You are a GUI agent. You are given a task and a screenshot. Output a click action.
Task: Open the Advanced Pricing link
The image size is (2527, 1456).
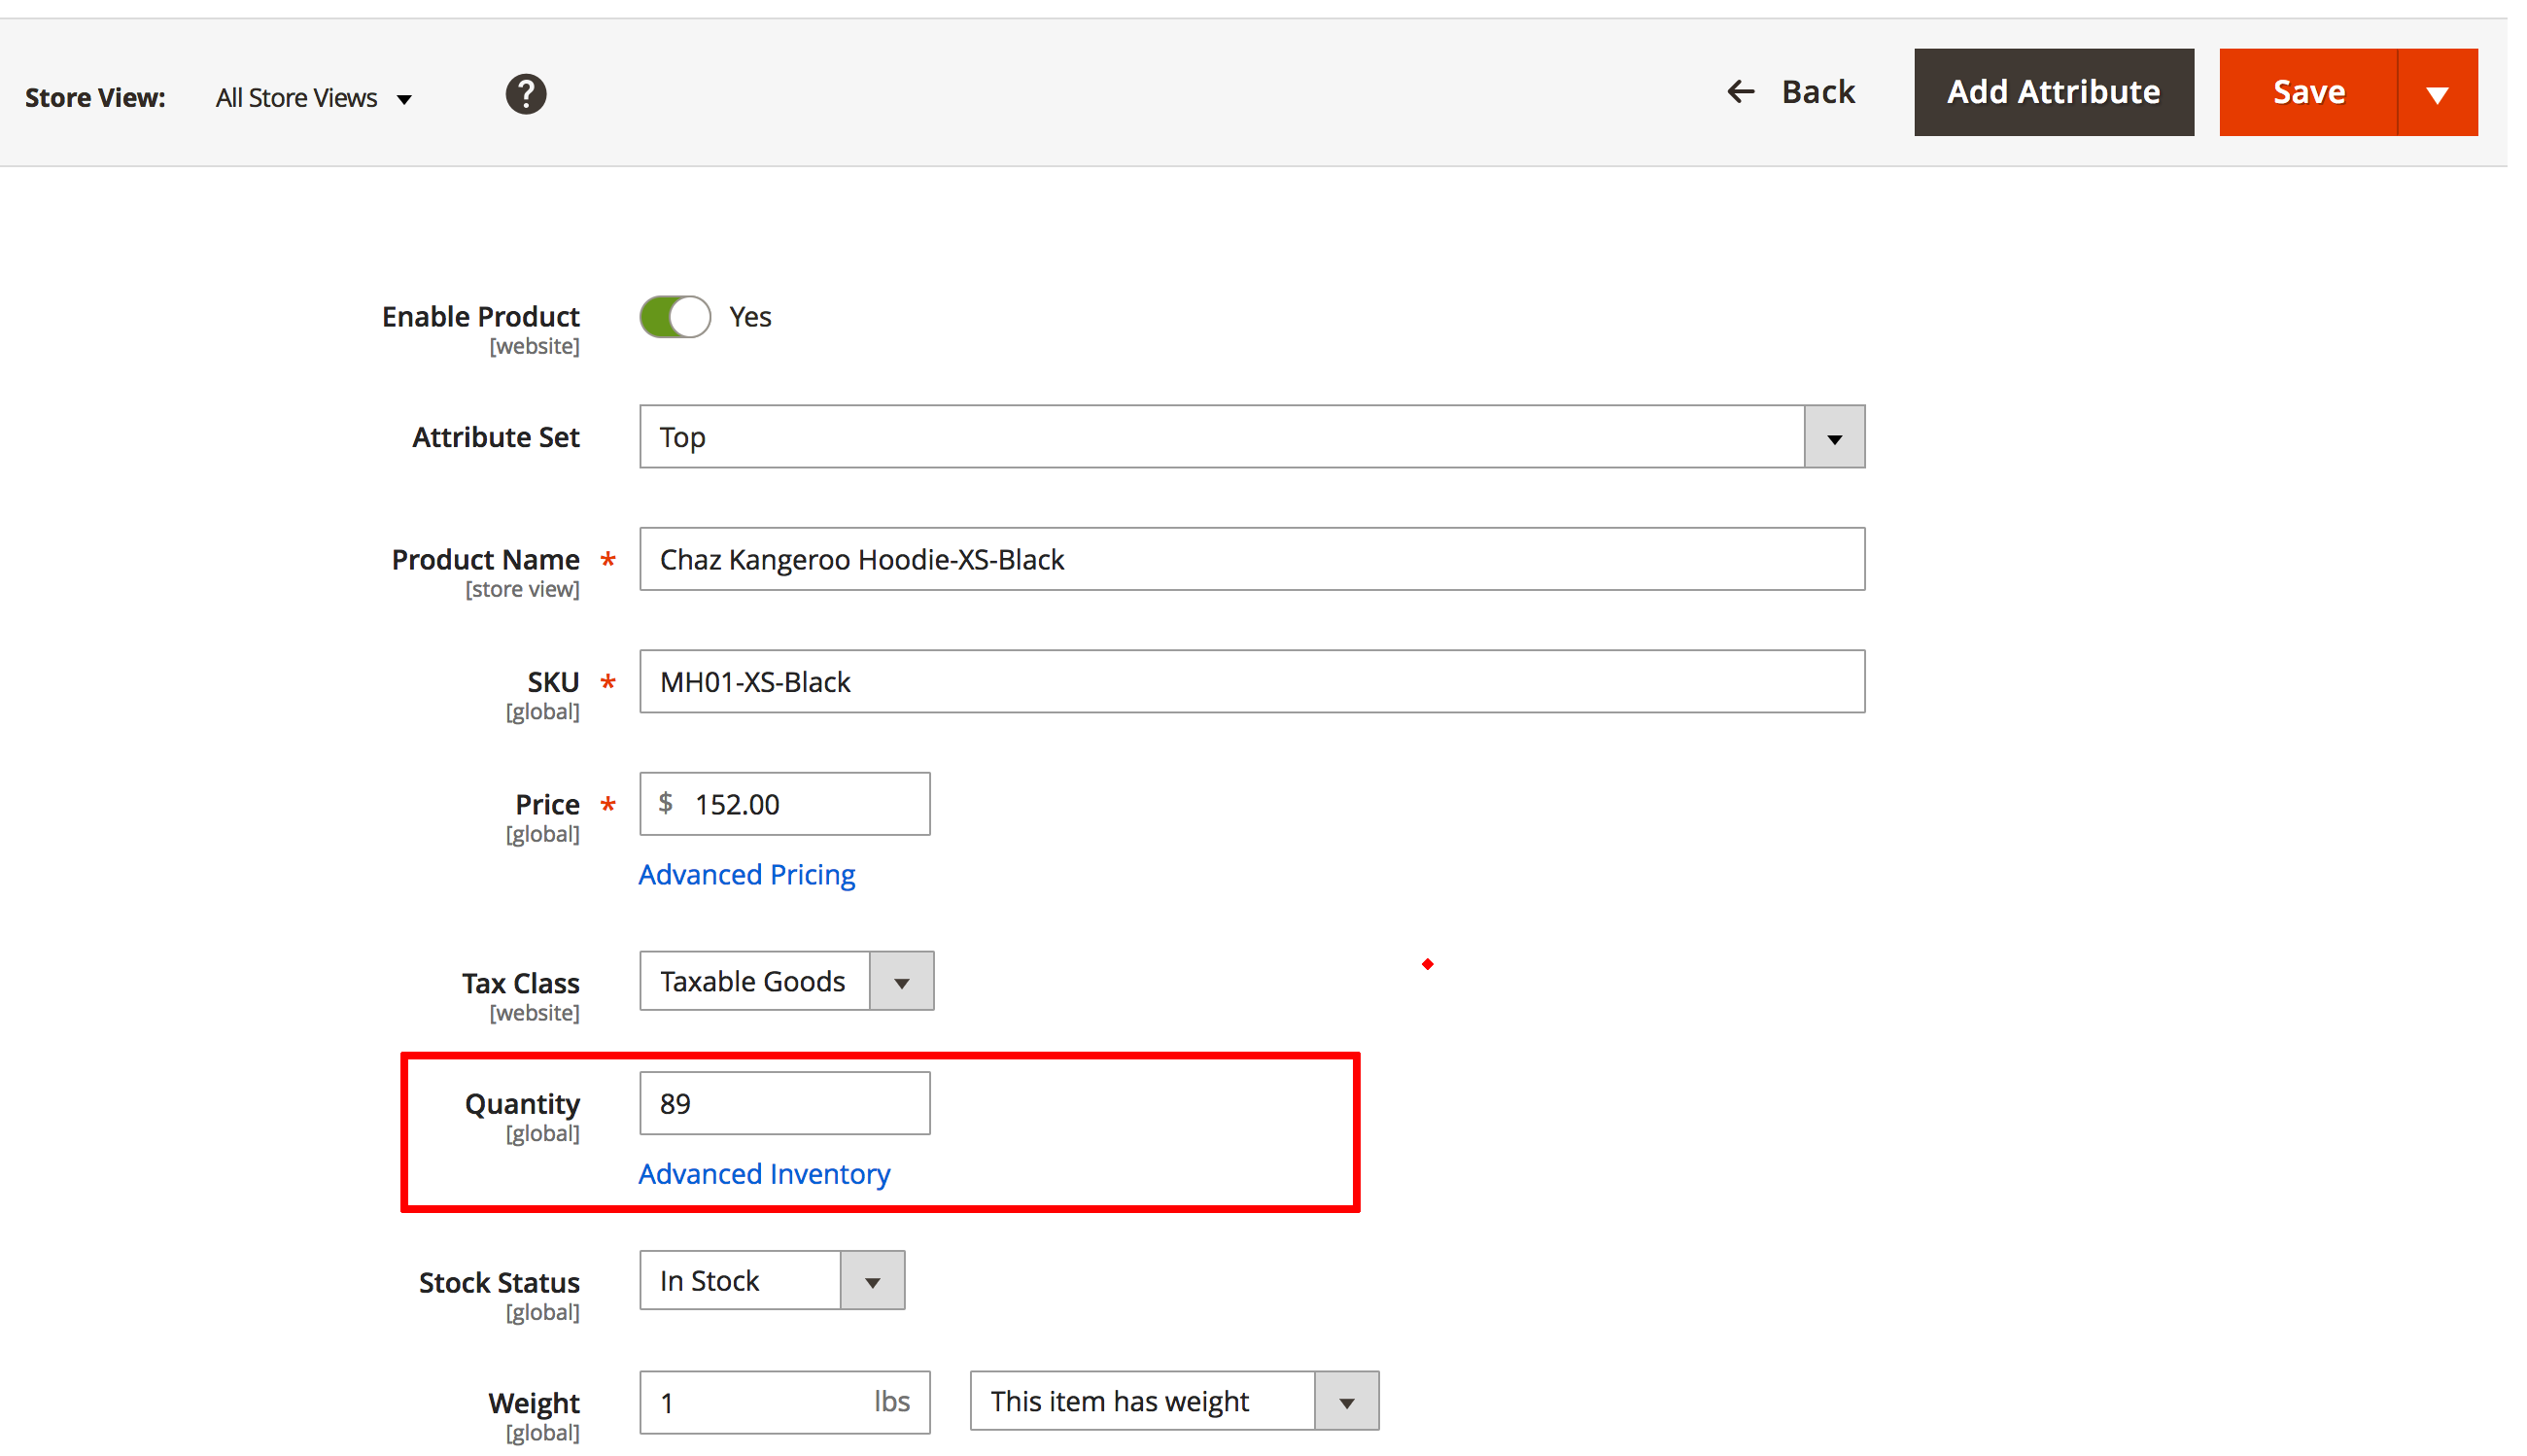point(746,874)
